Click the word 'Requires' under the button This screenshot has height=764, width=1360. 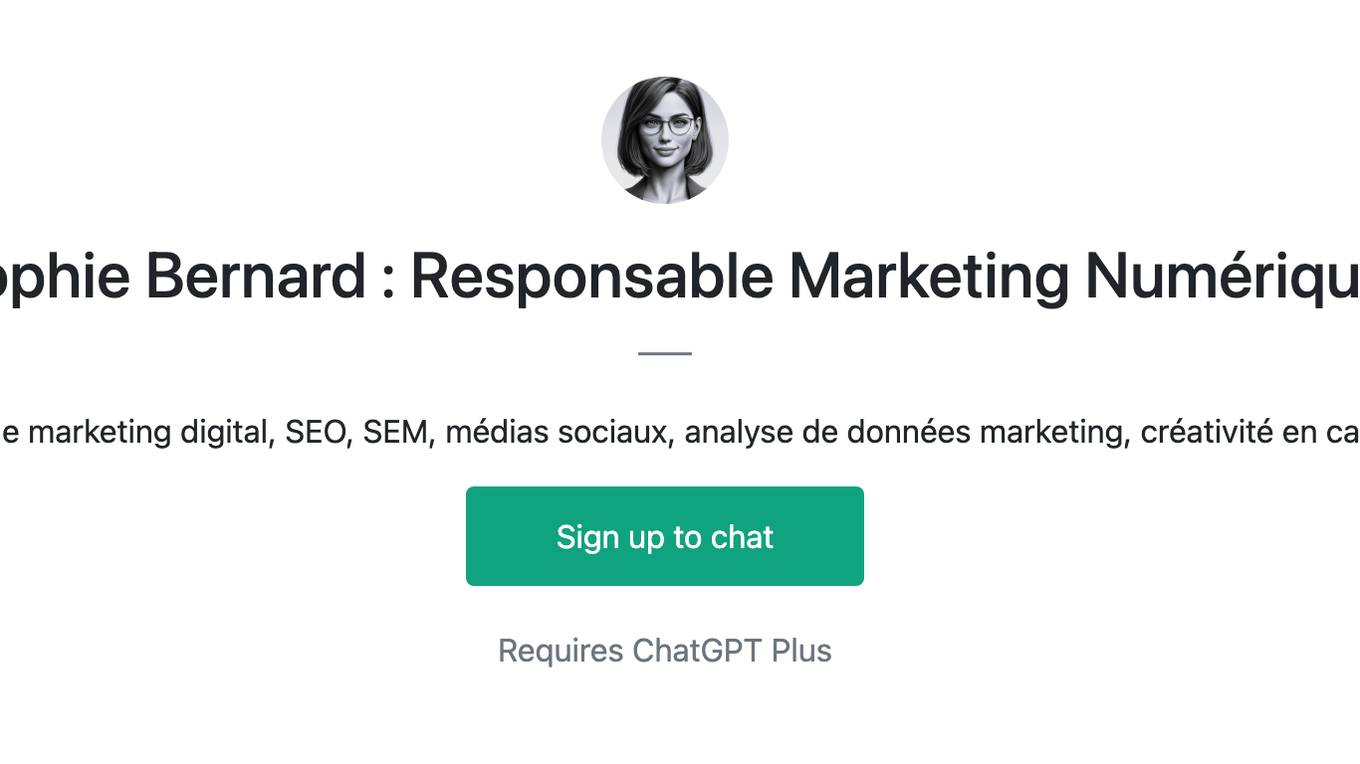[x=561, y=652]
